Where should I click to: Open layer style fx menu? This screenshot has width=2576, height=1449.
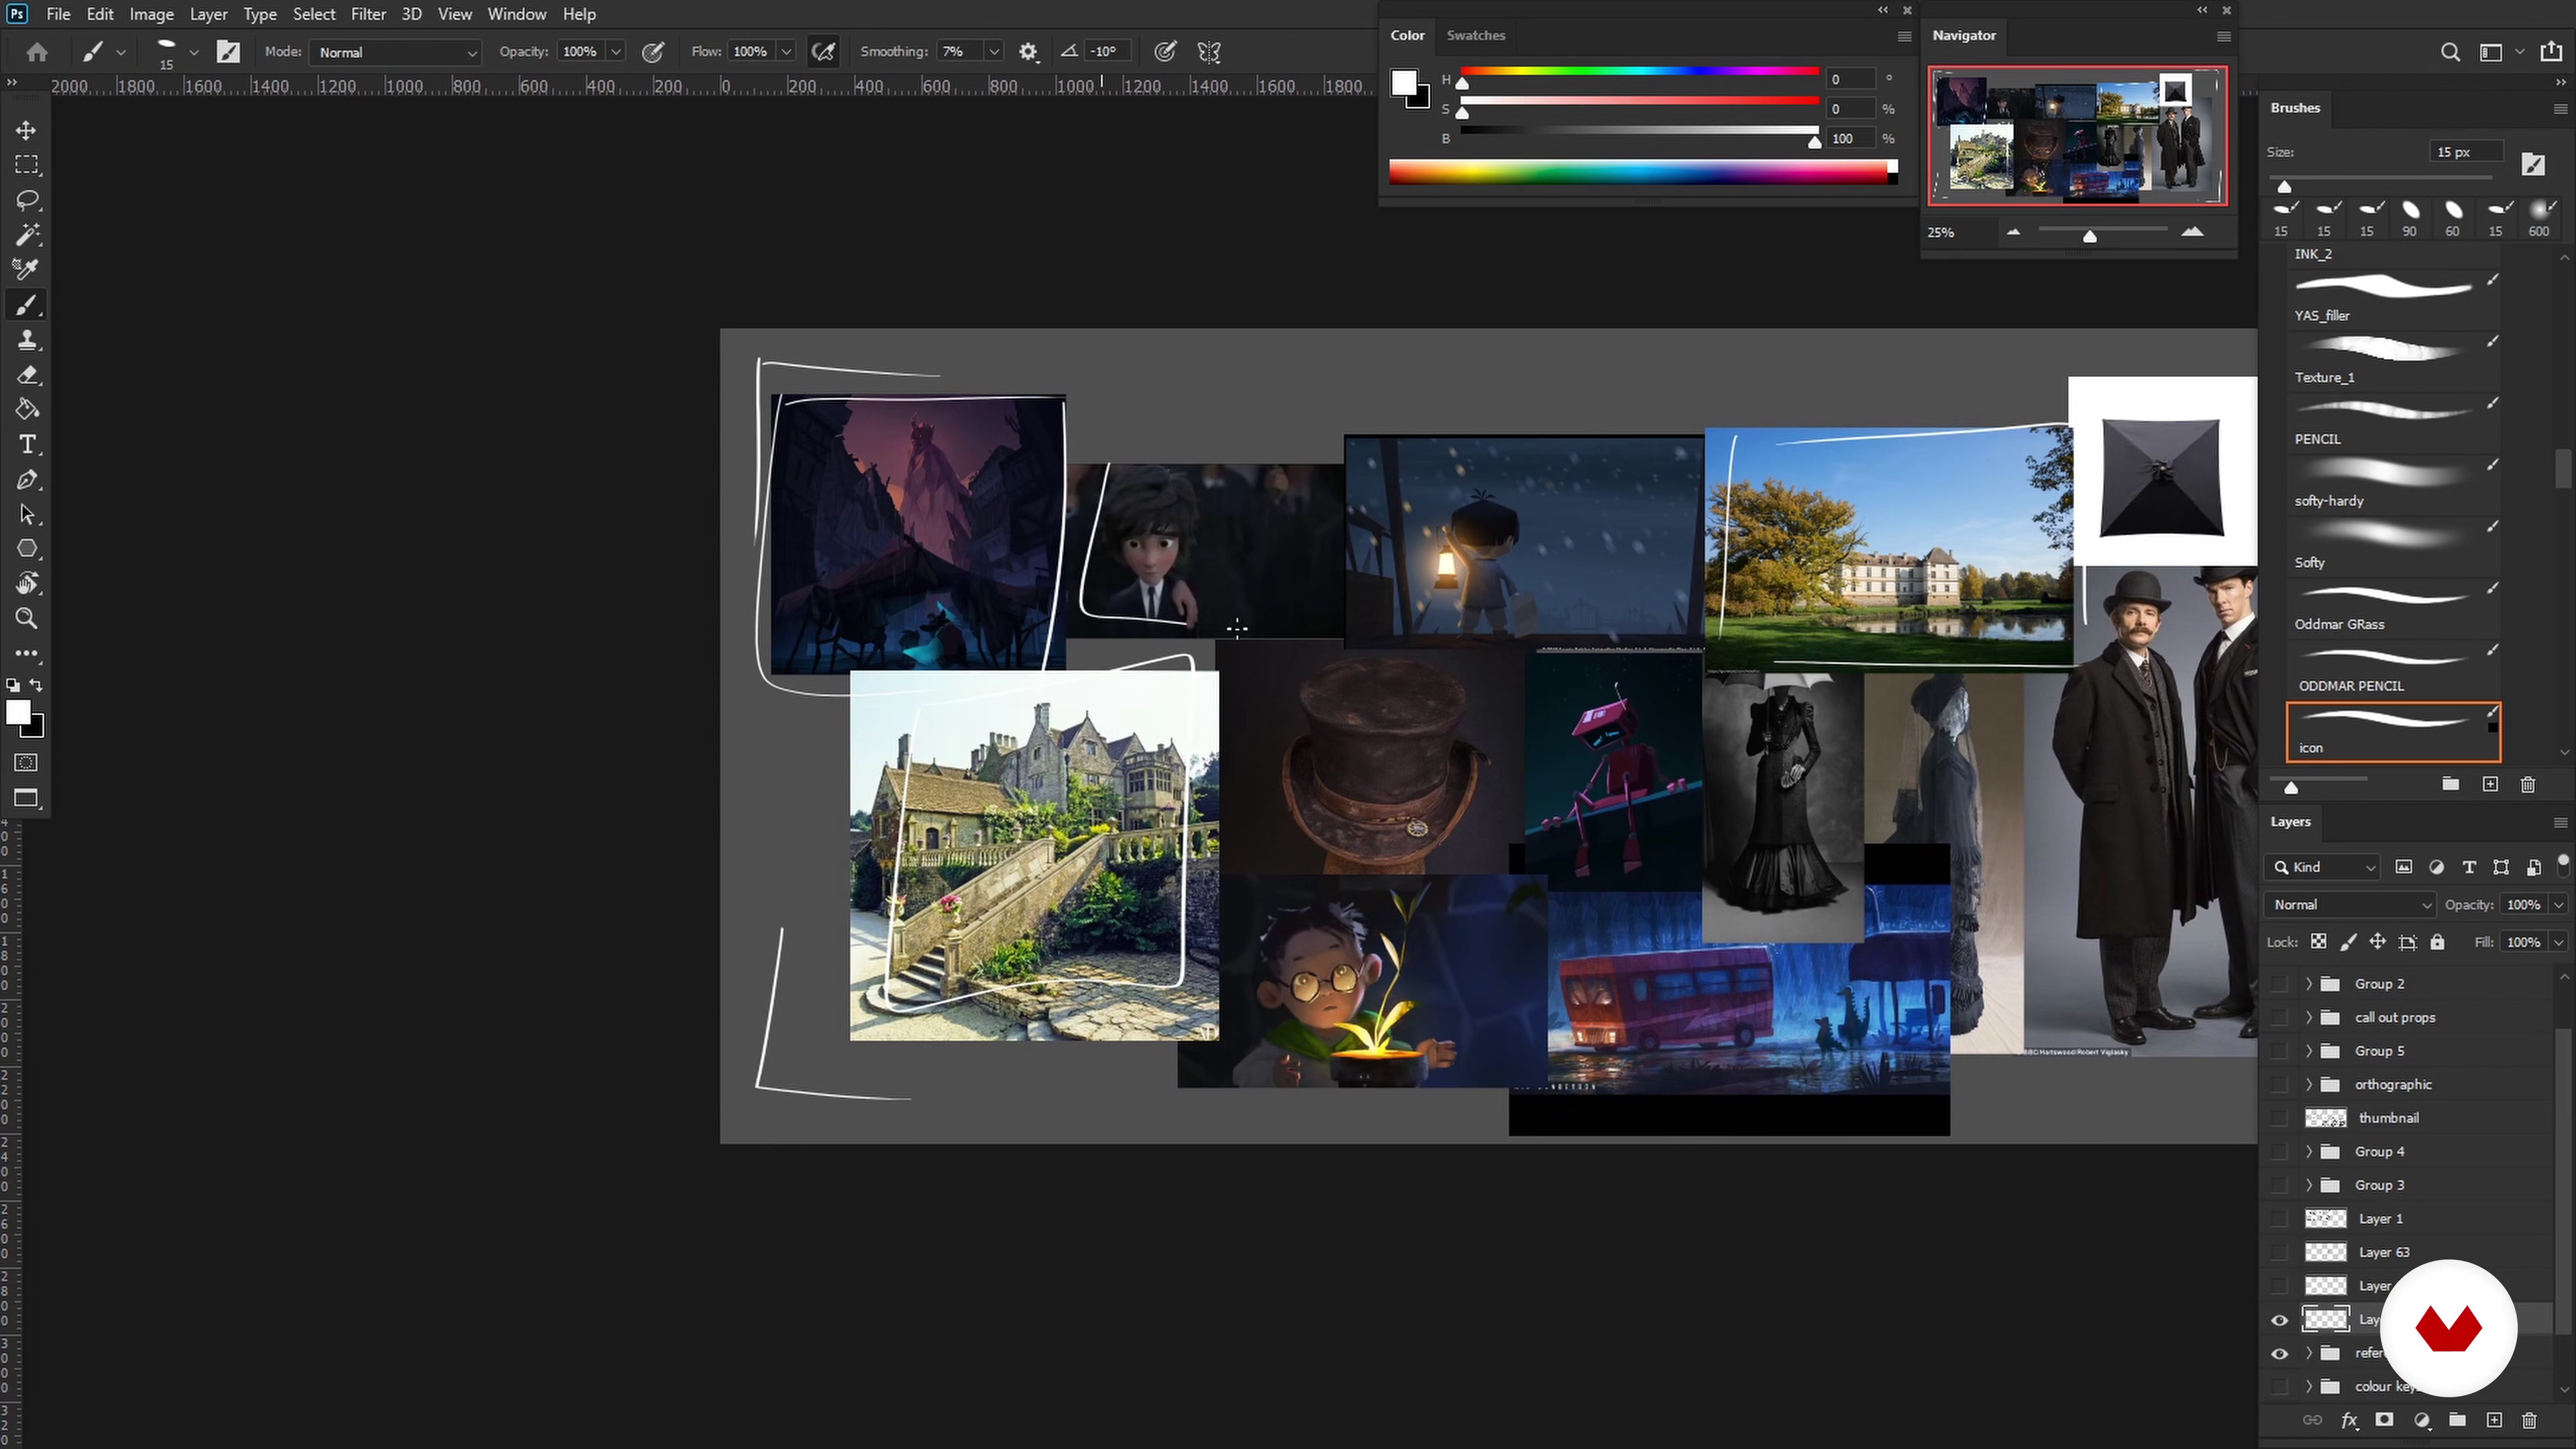[x=2349, y=1420]
